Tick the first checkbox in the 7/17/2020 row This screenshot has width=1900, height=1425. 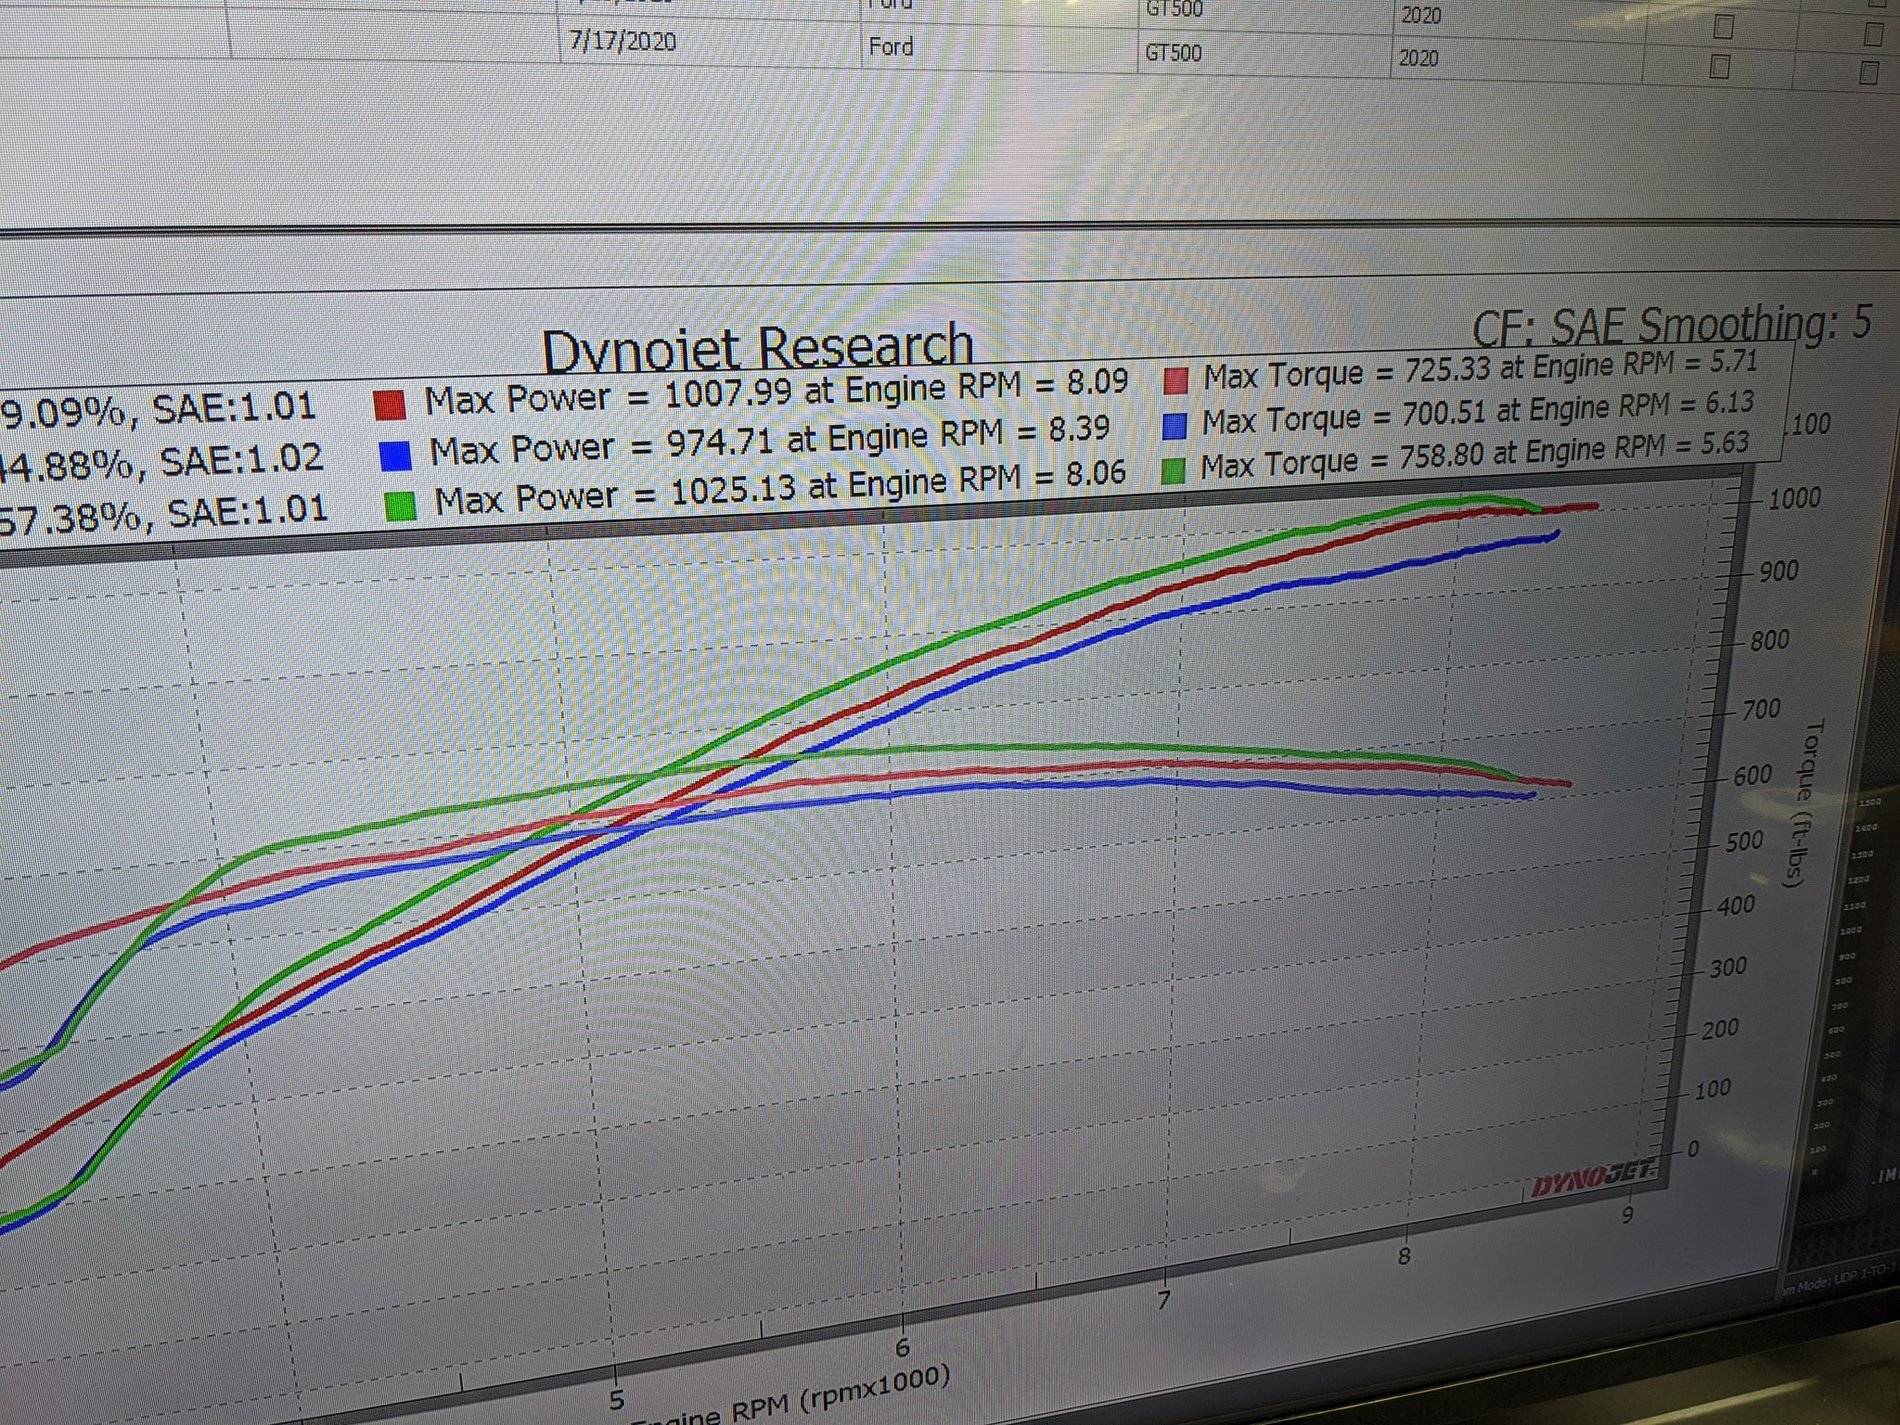click(1720, 67)
